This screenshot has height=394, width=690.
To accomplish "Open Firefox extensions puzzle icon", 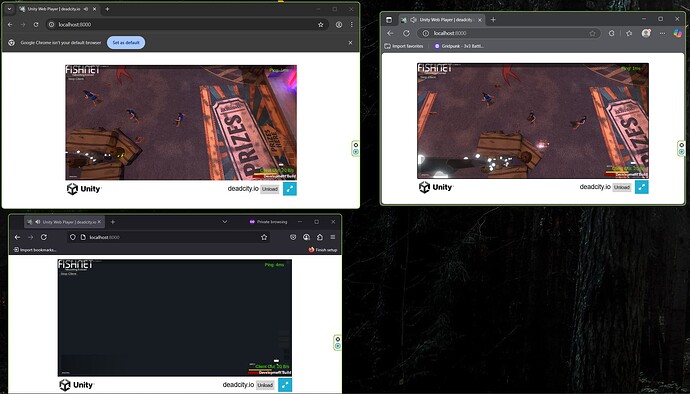I will (x=319, y=237).
